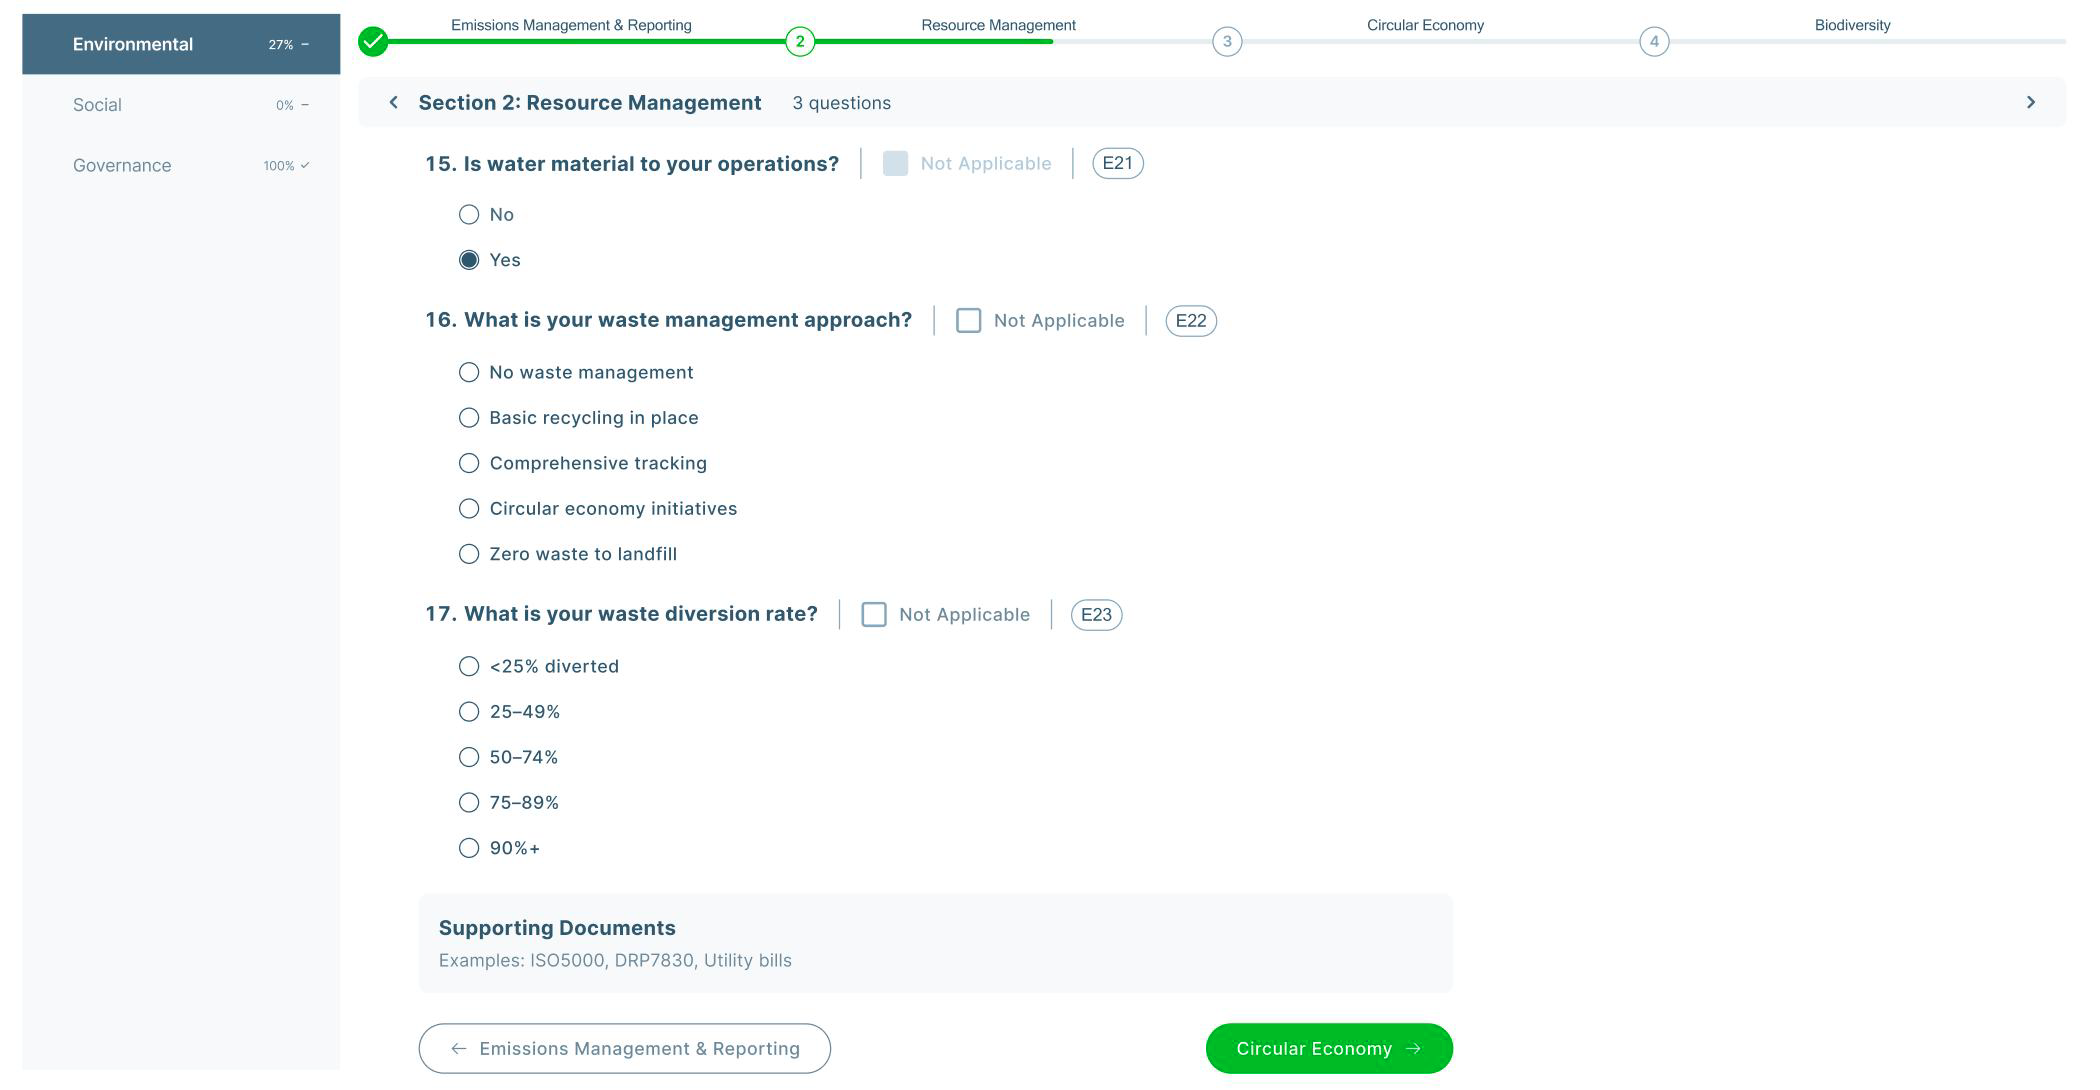Go back to Emissions Management & Reporting
Screen dimensions: 2100x1090
tap(624, 1048)
